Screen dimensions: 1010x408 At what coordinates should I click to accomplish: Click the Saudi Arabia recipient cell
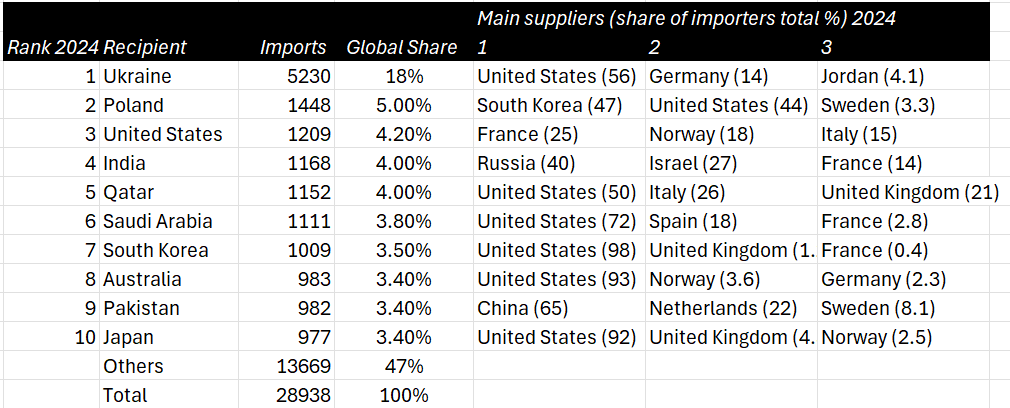click(169, 222)
